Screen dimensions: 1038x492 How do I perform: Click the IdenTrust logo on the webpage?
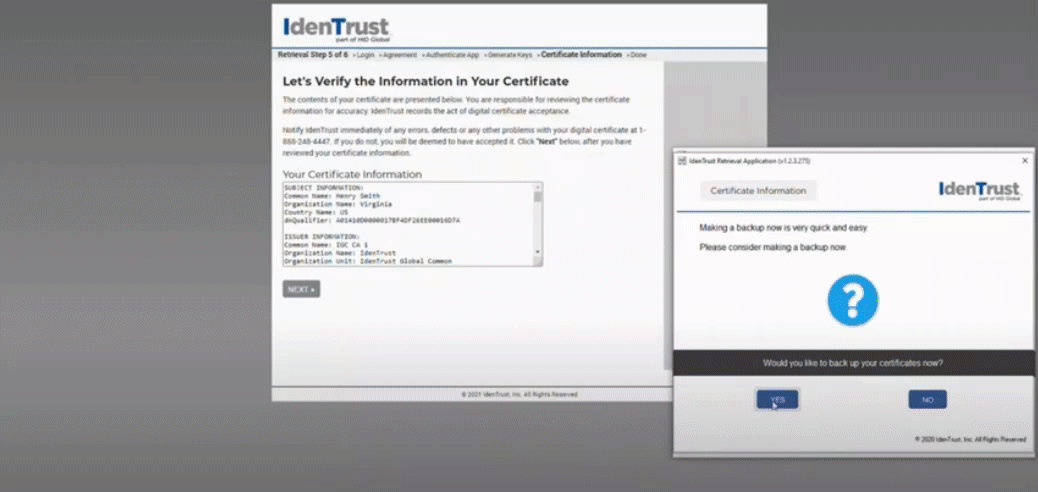tap(337, 28)
